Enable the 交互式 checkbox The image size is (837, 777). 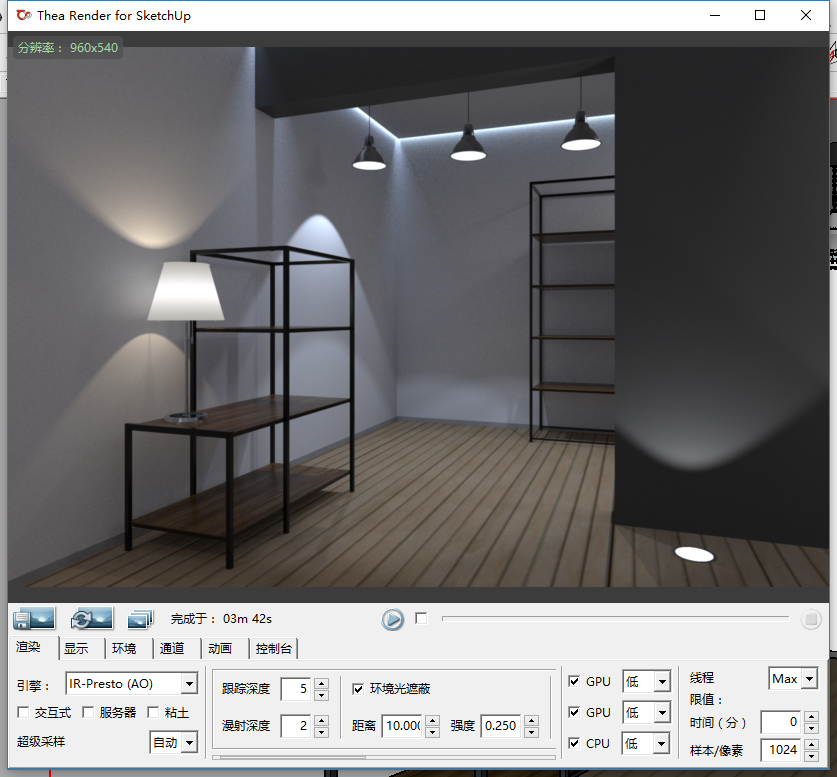click(x=23, y=712)
